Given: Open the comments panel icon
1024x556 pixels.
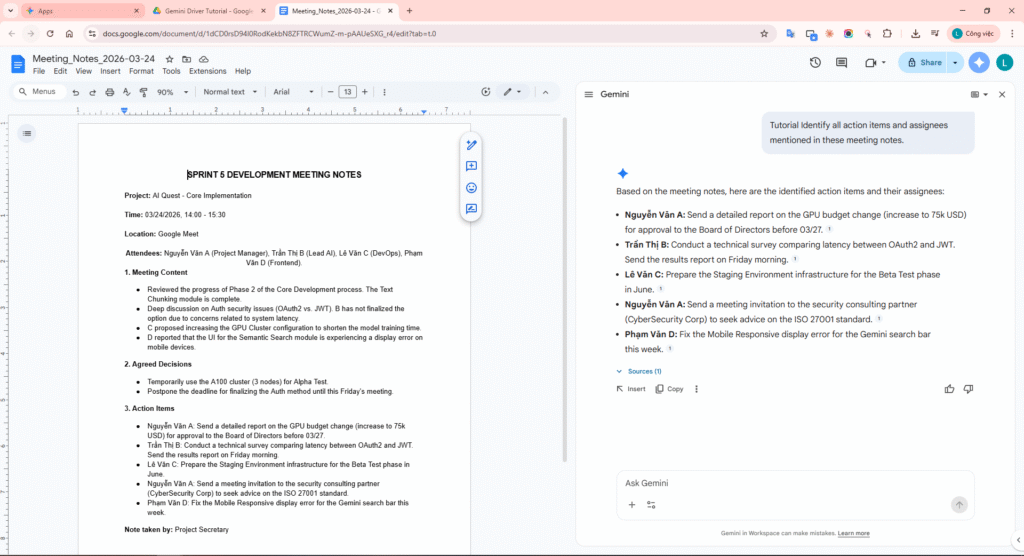Looking at the screenshot, I should point(841,62).
